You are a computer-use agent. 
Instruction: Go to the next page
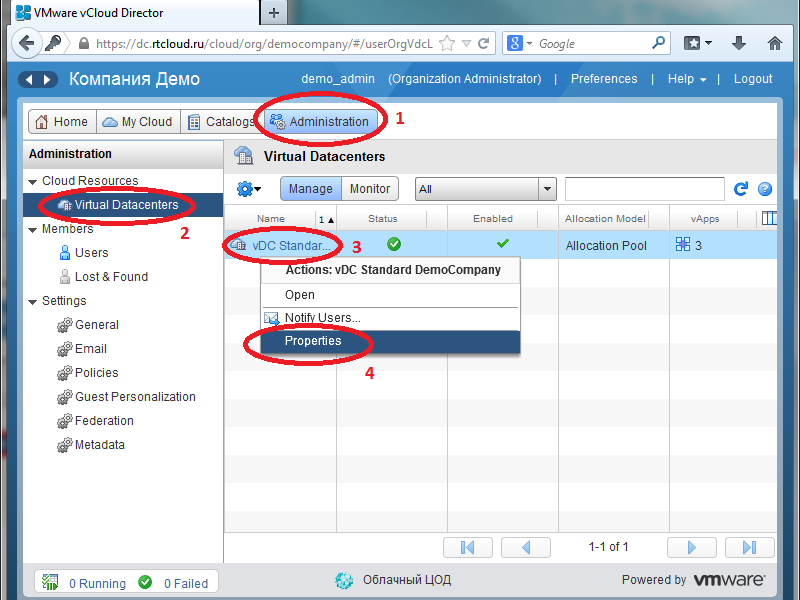click(692, 547)
